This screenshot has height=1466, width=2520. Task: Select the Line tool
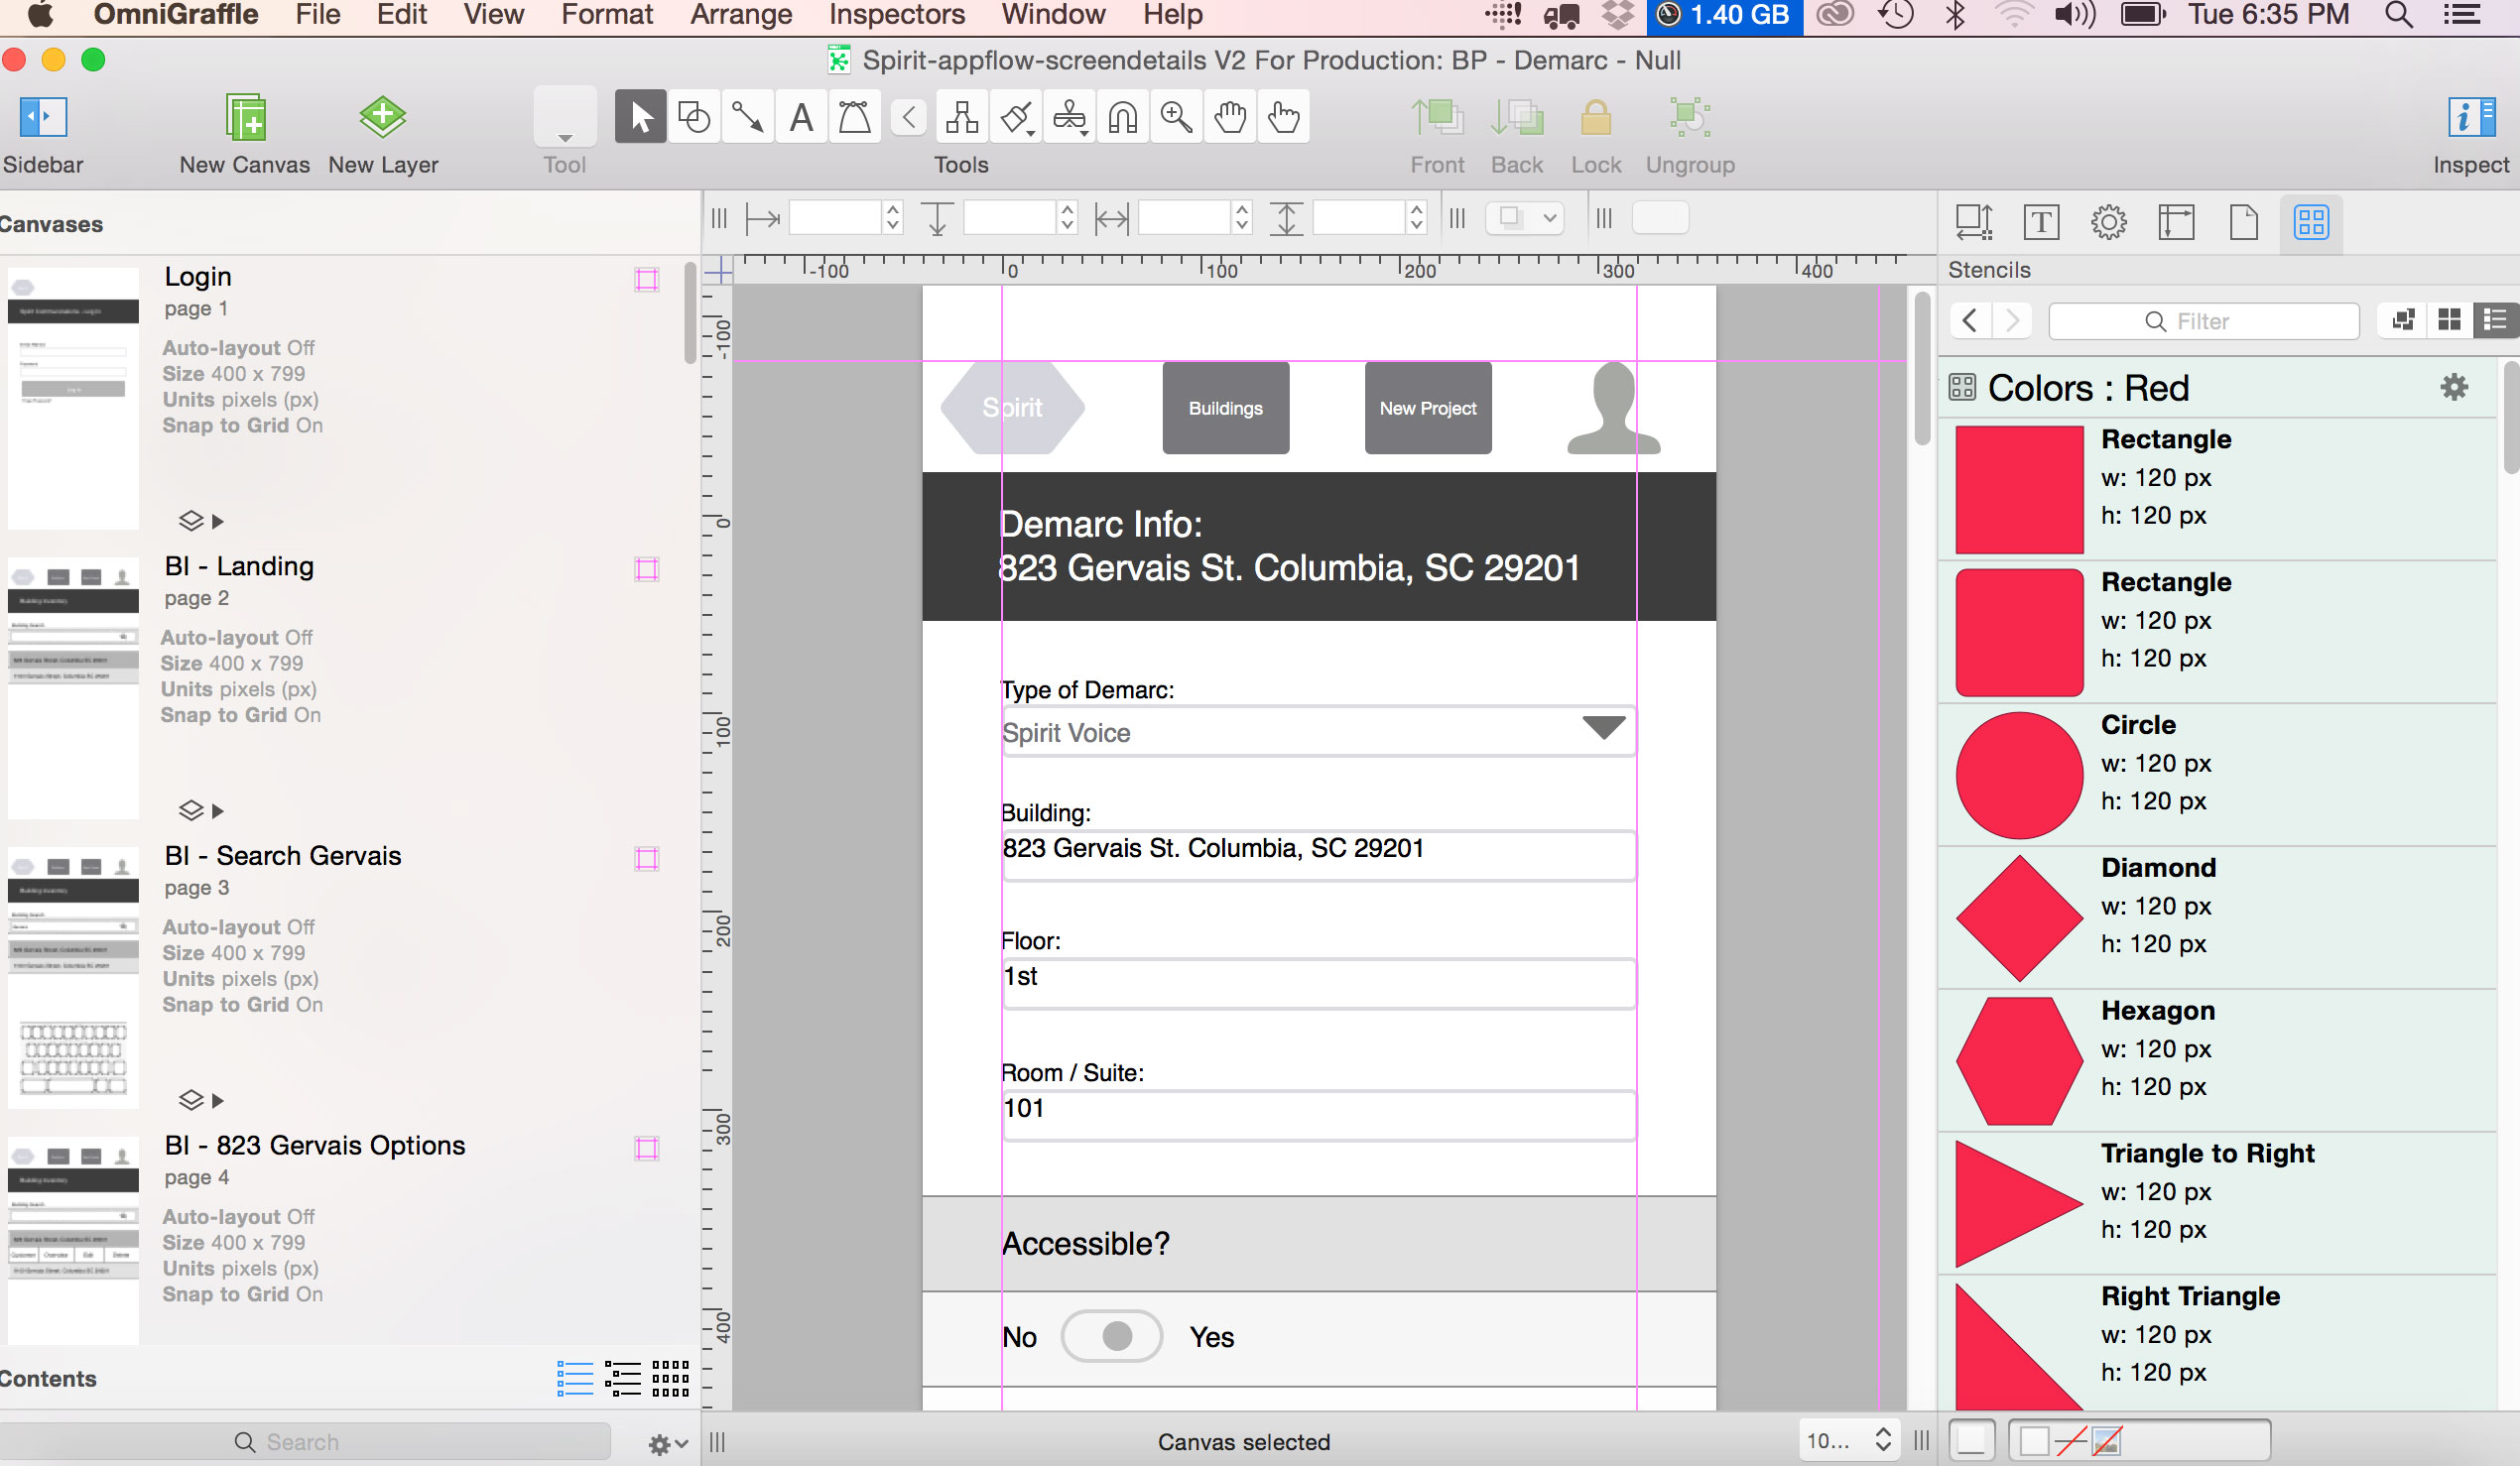747,117
